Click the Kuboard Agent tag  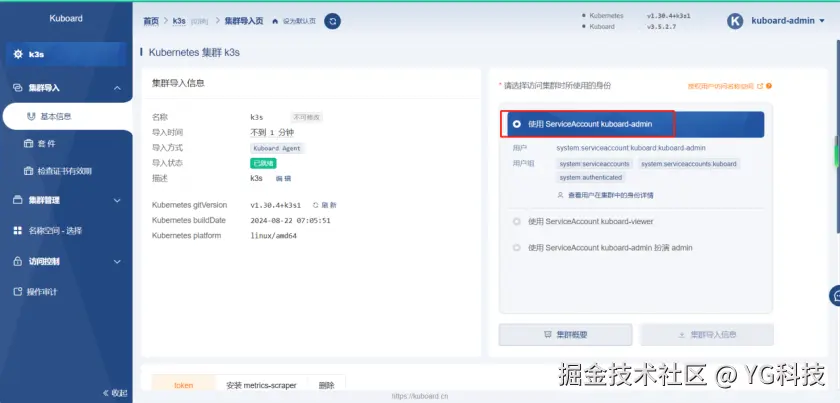click(x=277, y=148)
